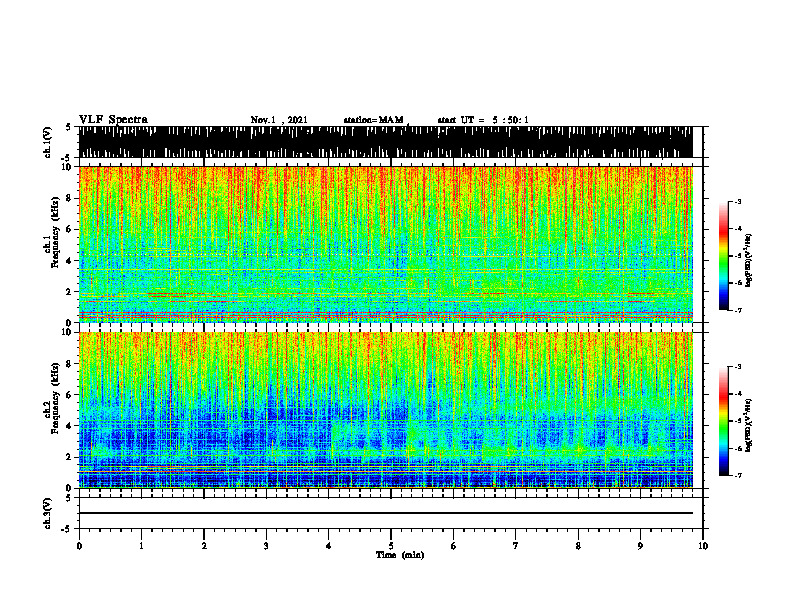Click the 'start UT = 5 : 50: 1' text
This screenshot has height=612, width=792.
click(x=483, y=120)
